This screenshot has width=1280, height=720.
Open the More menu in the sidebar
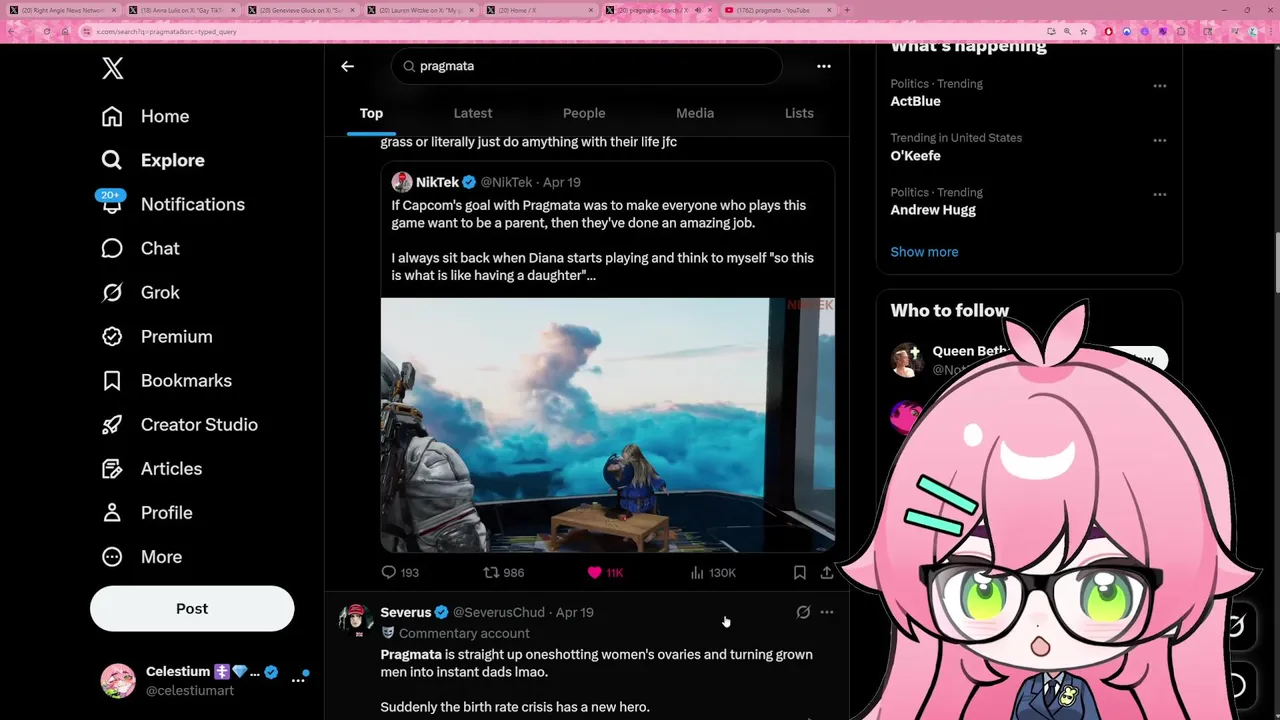(x=141, y=556)
